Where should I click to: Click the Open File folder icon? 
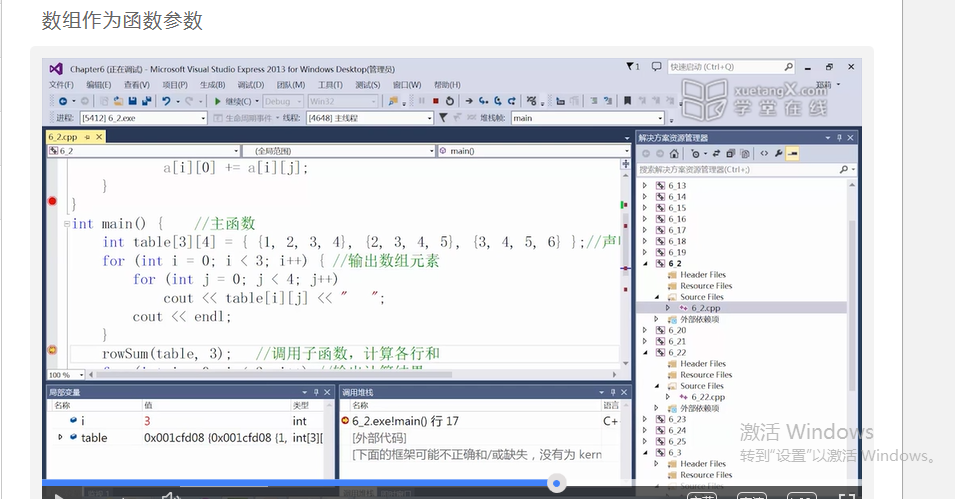(118, 101)
